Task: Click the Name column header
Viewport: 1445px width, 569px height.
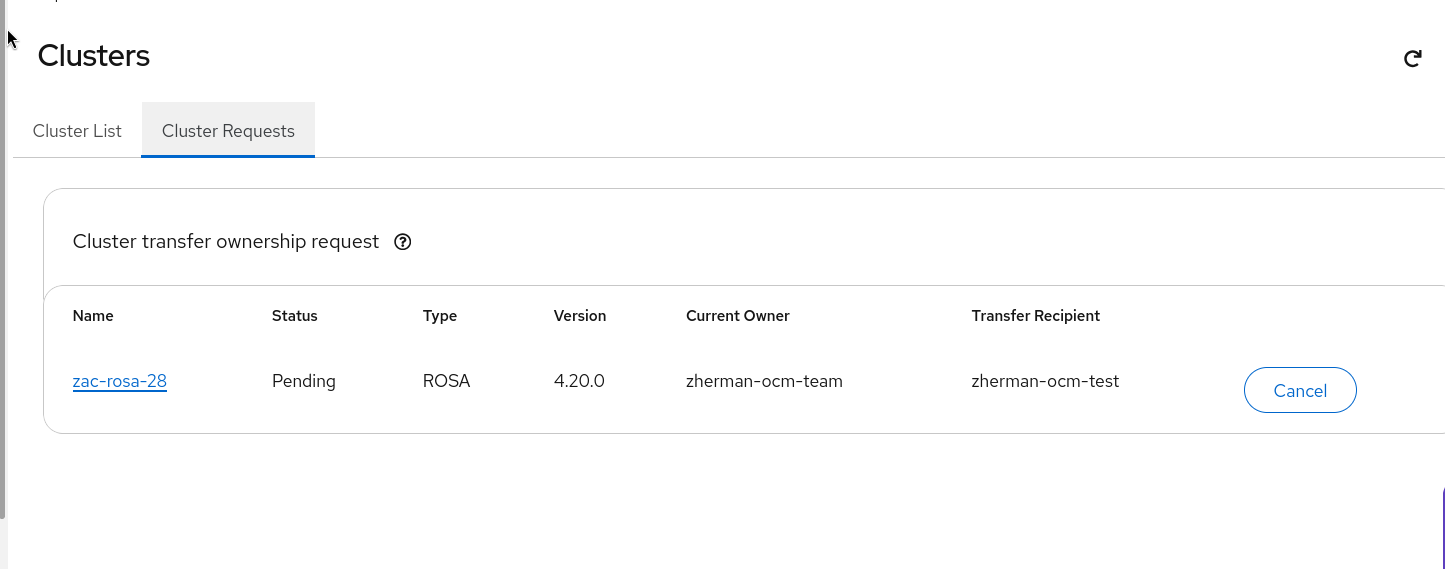Action: click(93, 316)
